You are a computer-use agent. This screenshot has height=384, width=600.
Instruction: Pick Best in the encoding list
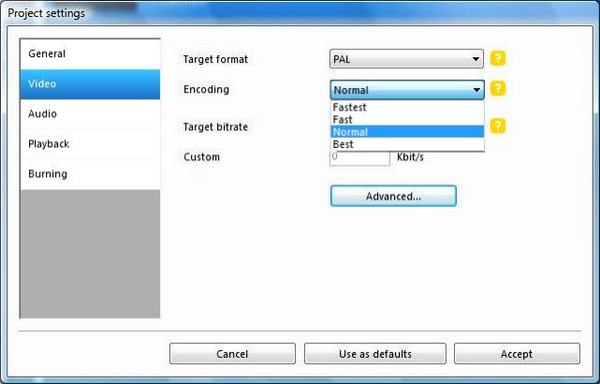click(407, 144)
